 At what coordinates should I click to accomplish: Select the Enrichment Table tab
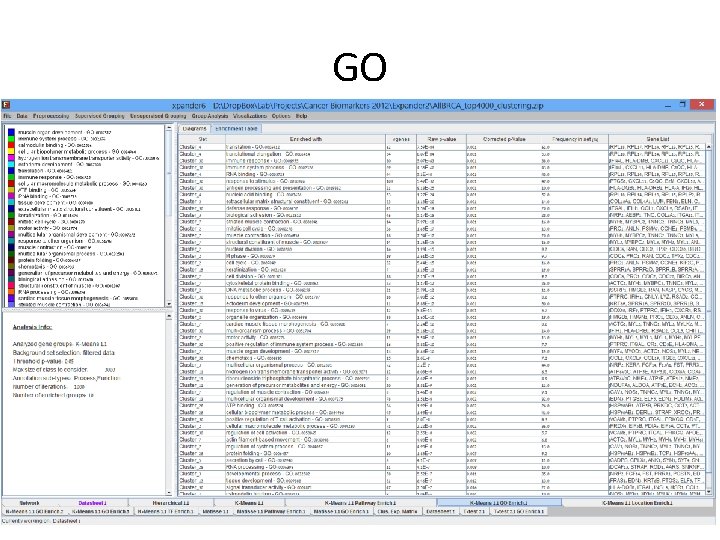pos(236,129)
